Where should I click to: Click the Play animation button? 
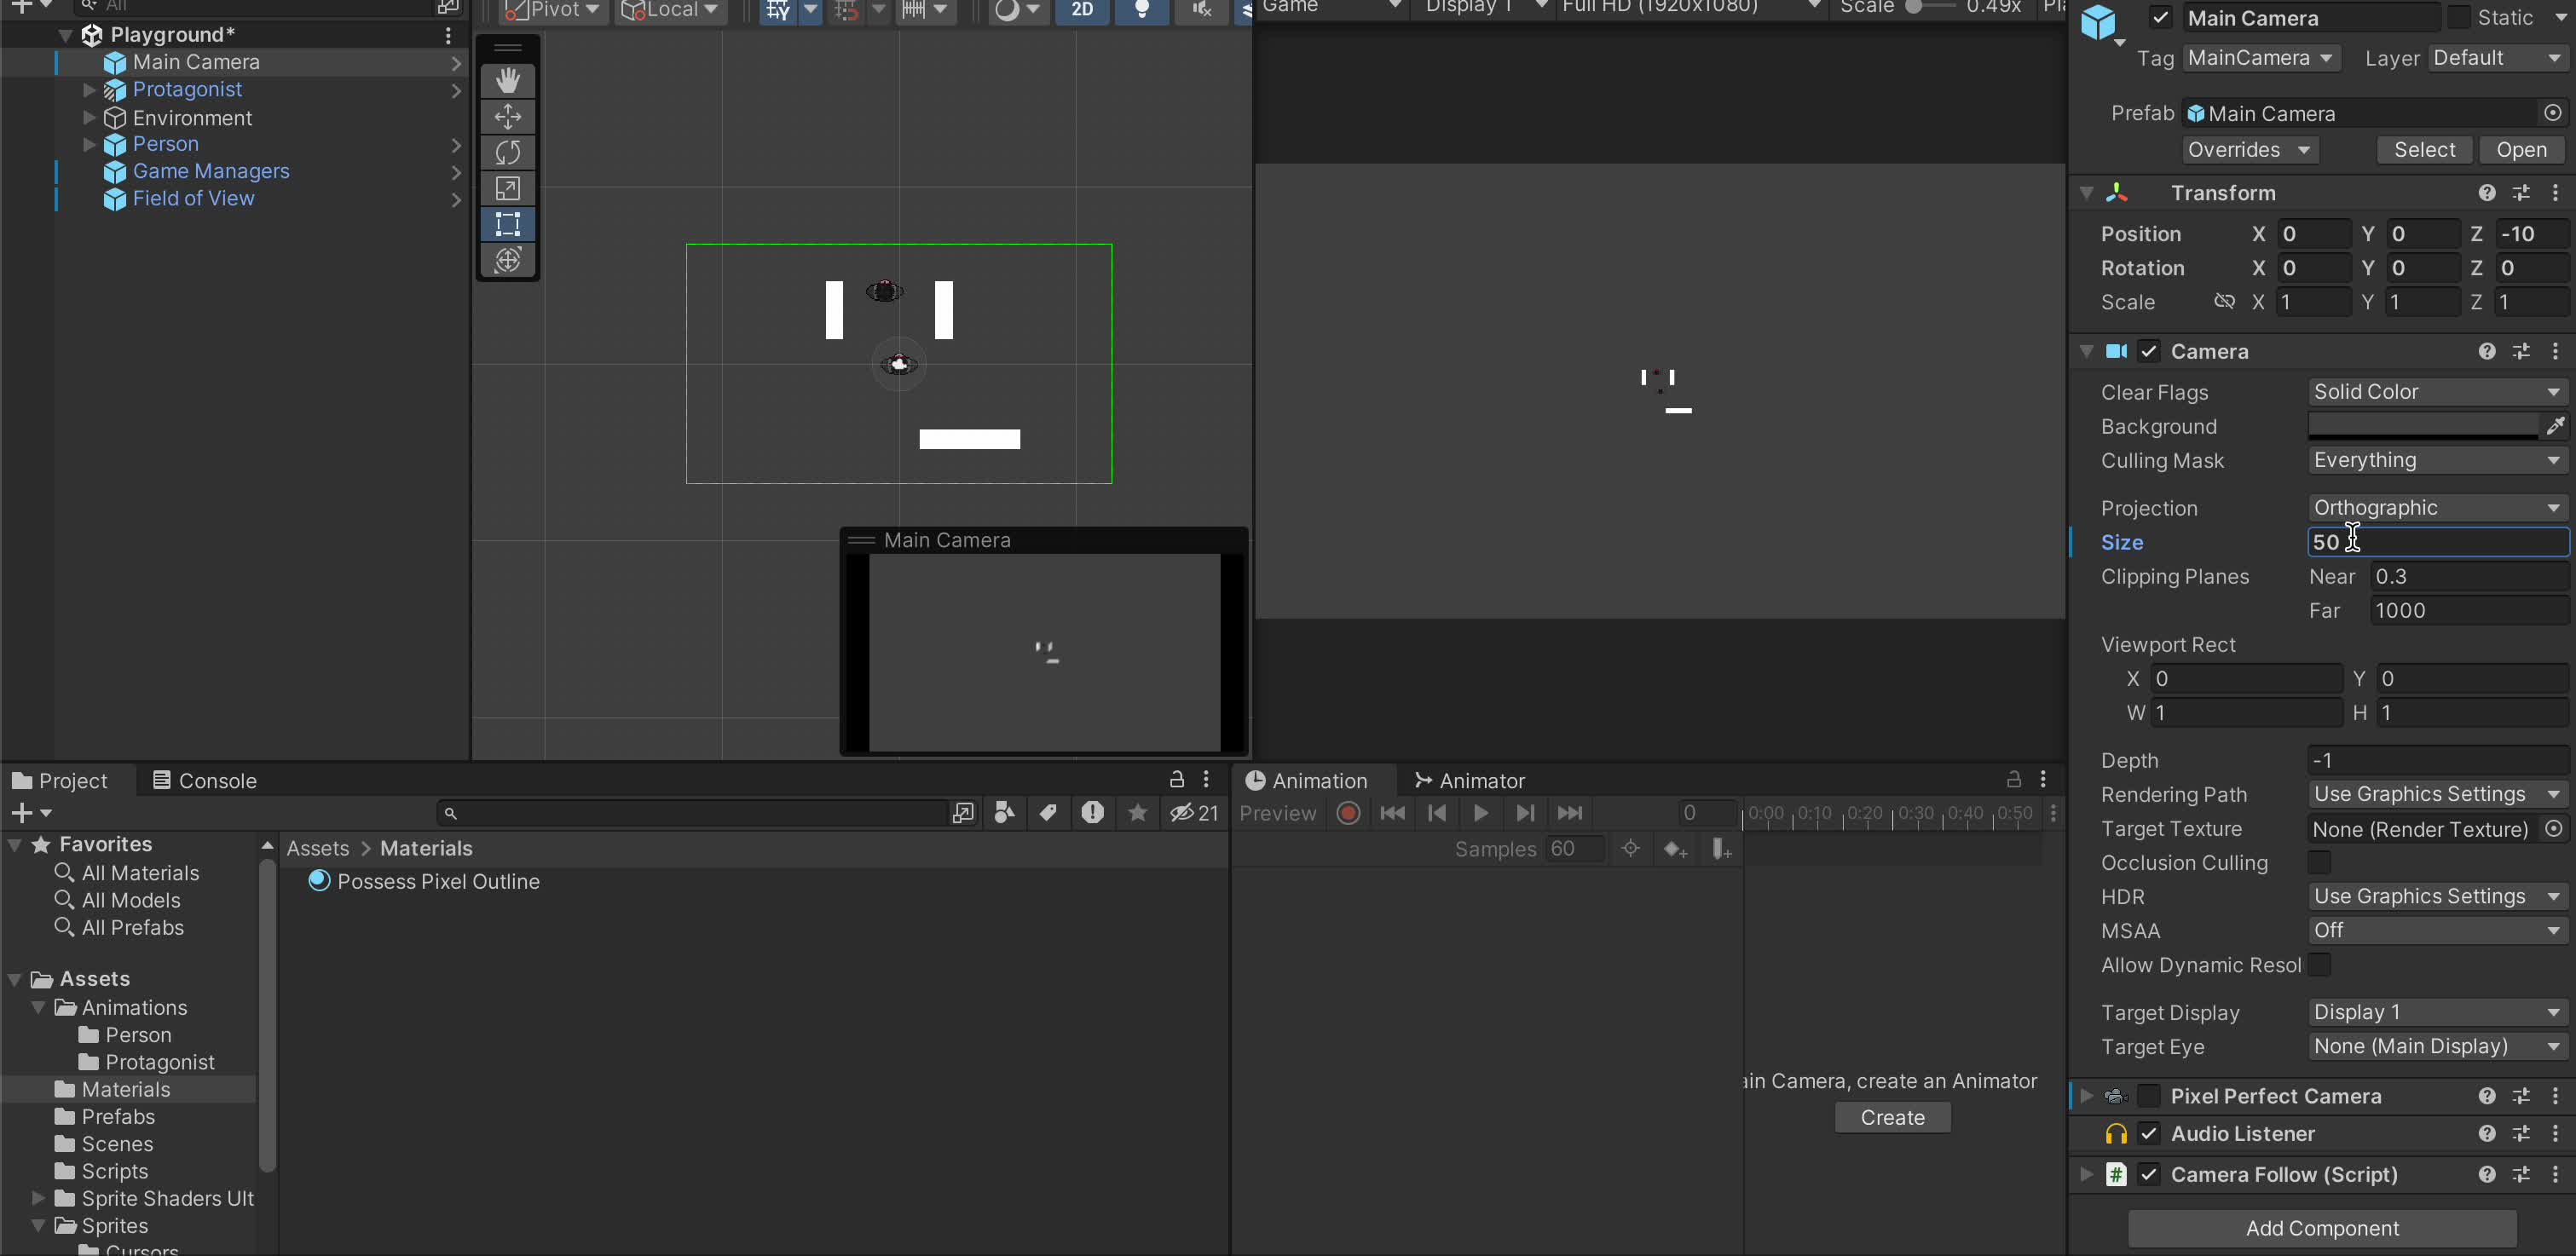1480,813
